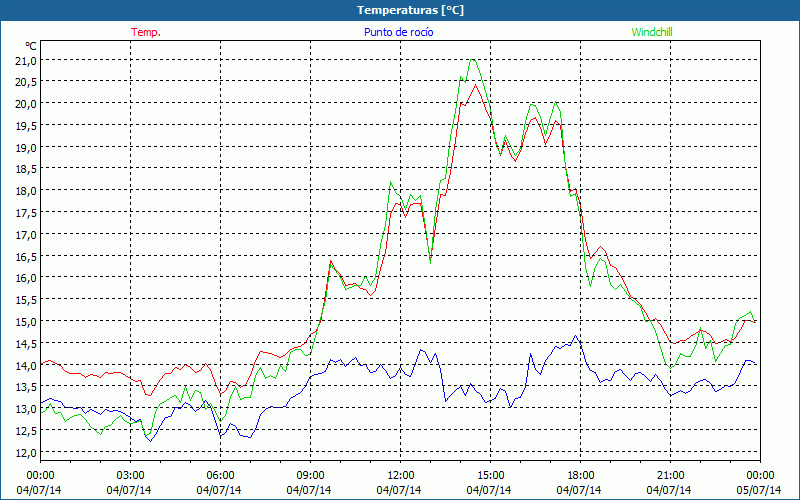Viewport: 800px width, 500px height.
Task: Click the 18:00 time axis label
Action: click(x=581, y=475)
